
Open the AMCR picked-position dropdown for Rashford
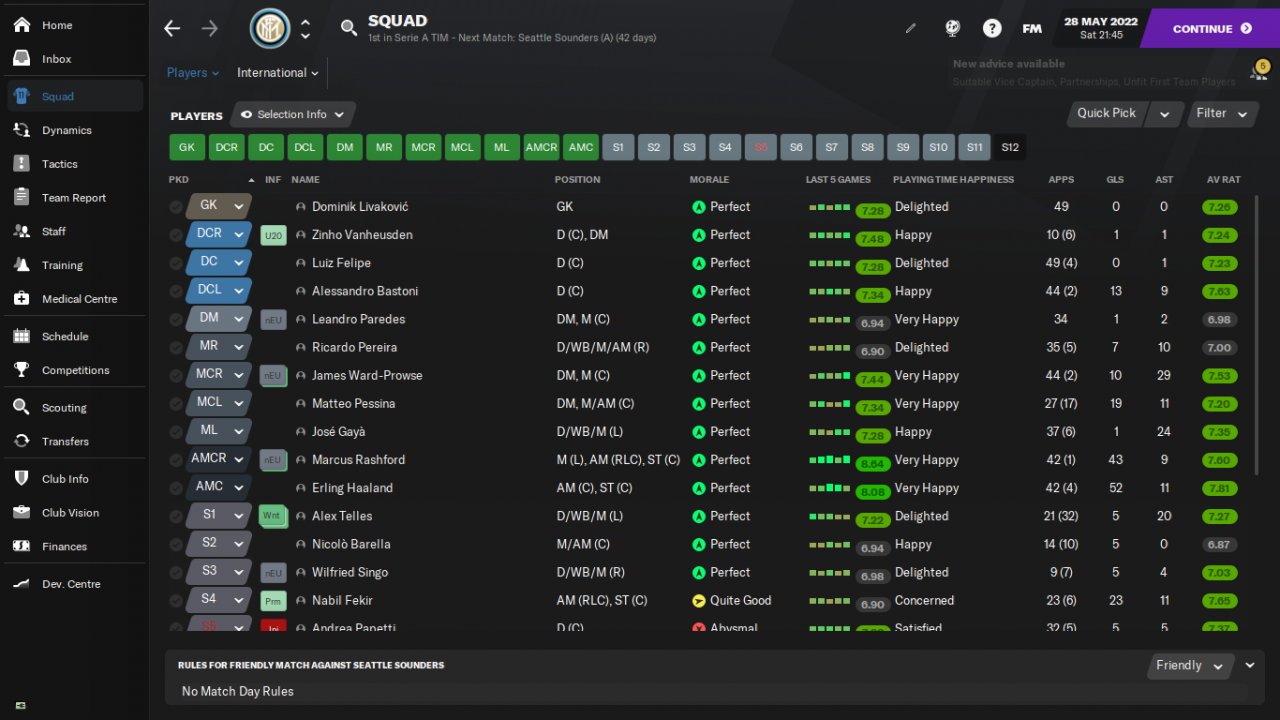219,459
